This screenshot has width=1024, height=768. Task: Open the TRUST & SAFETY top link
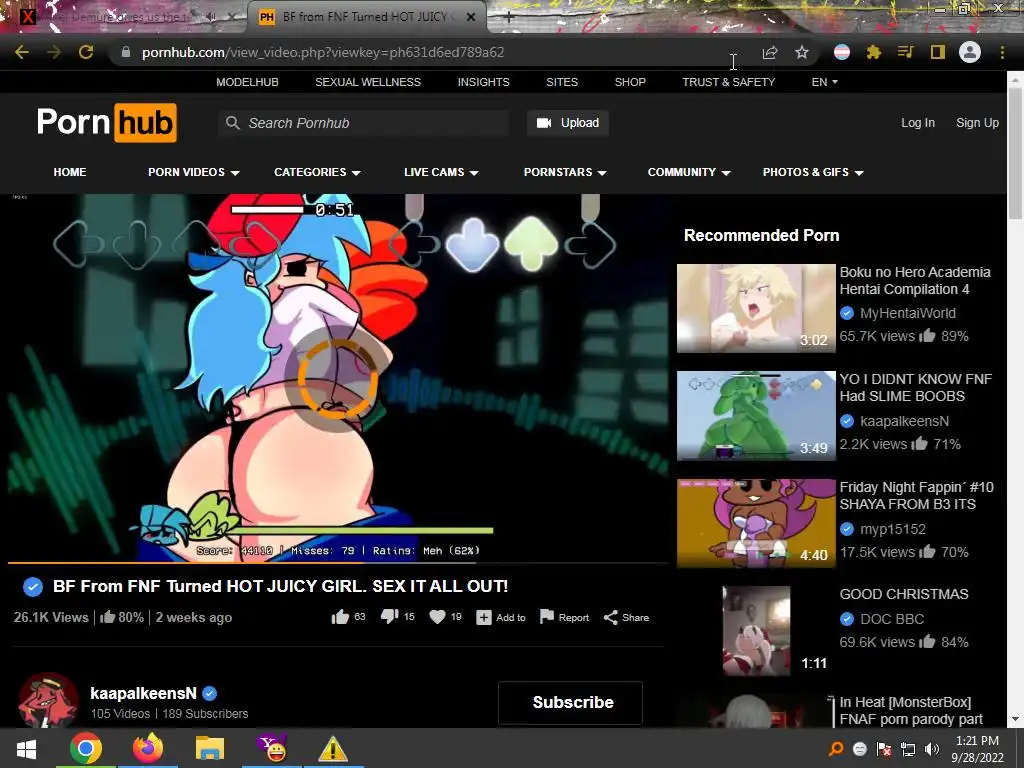729,82
